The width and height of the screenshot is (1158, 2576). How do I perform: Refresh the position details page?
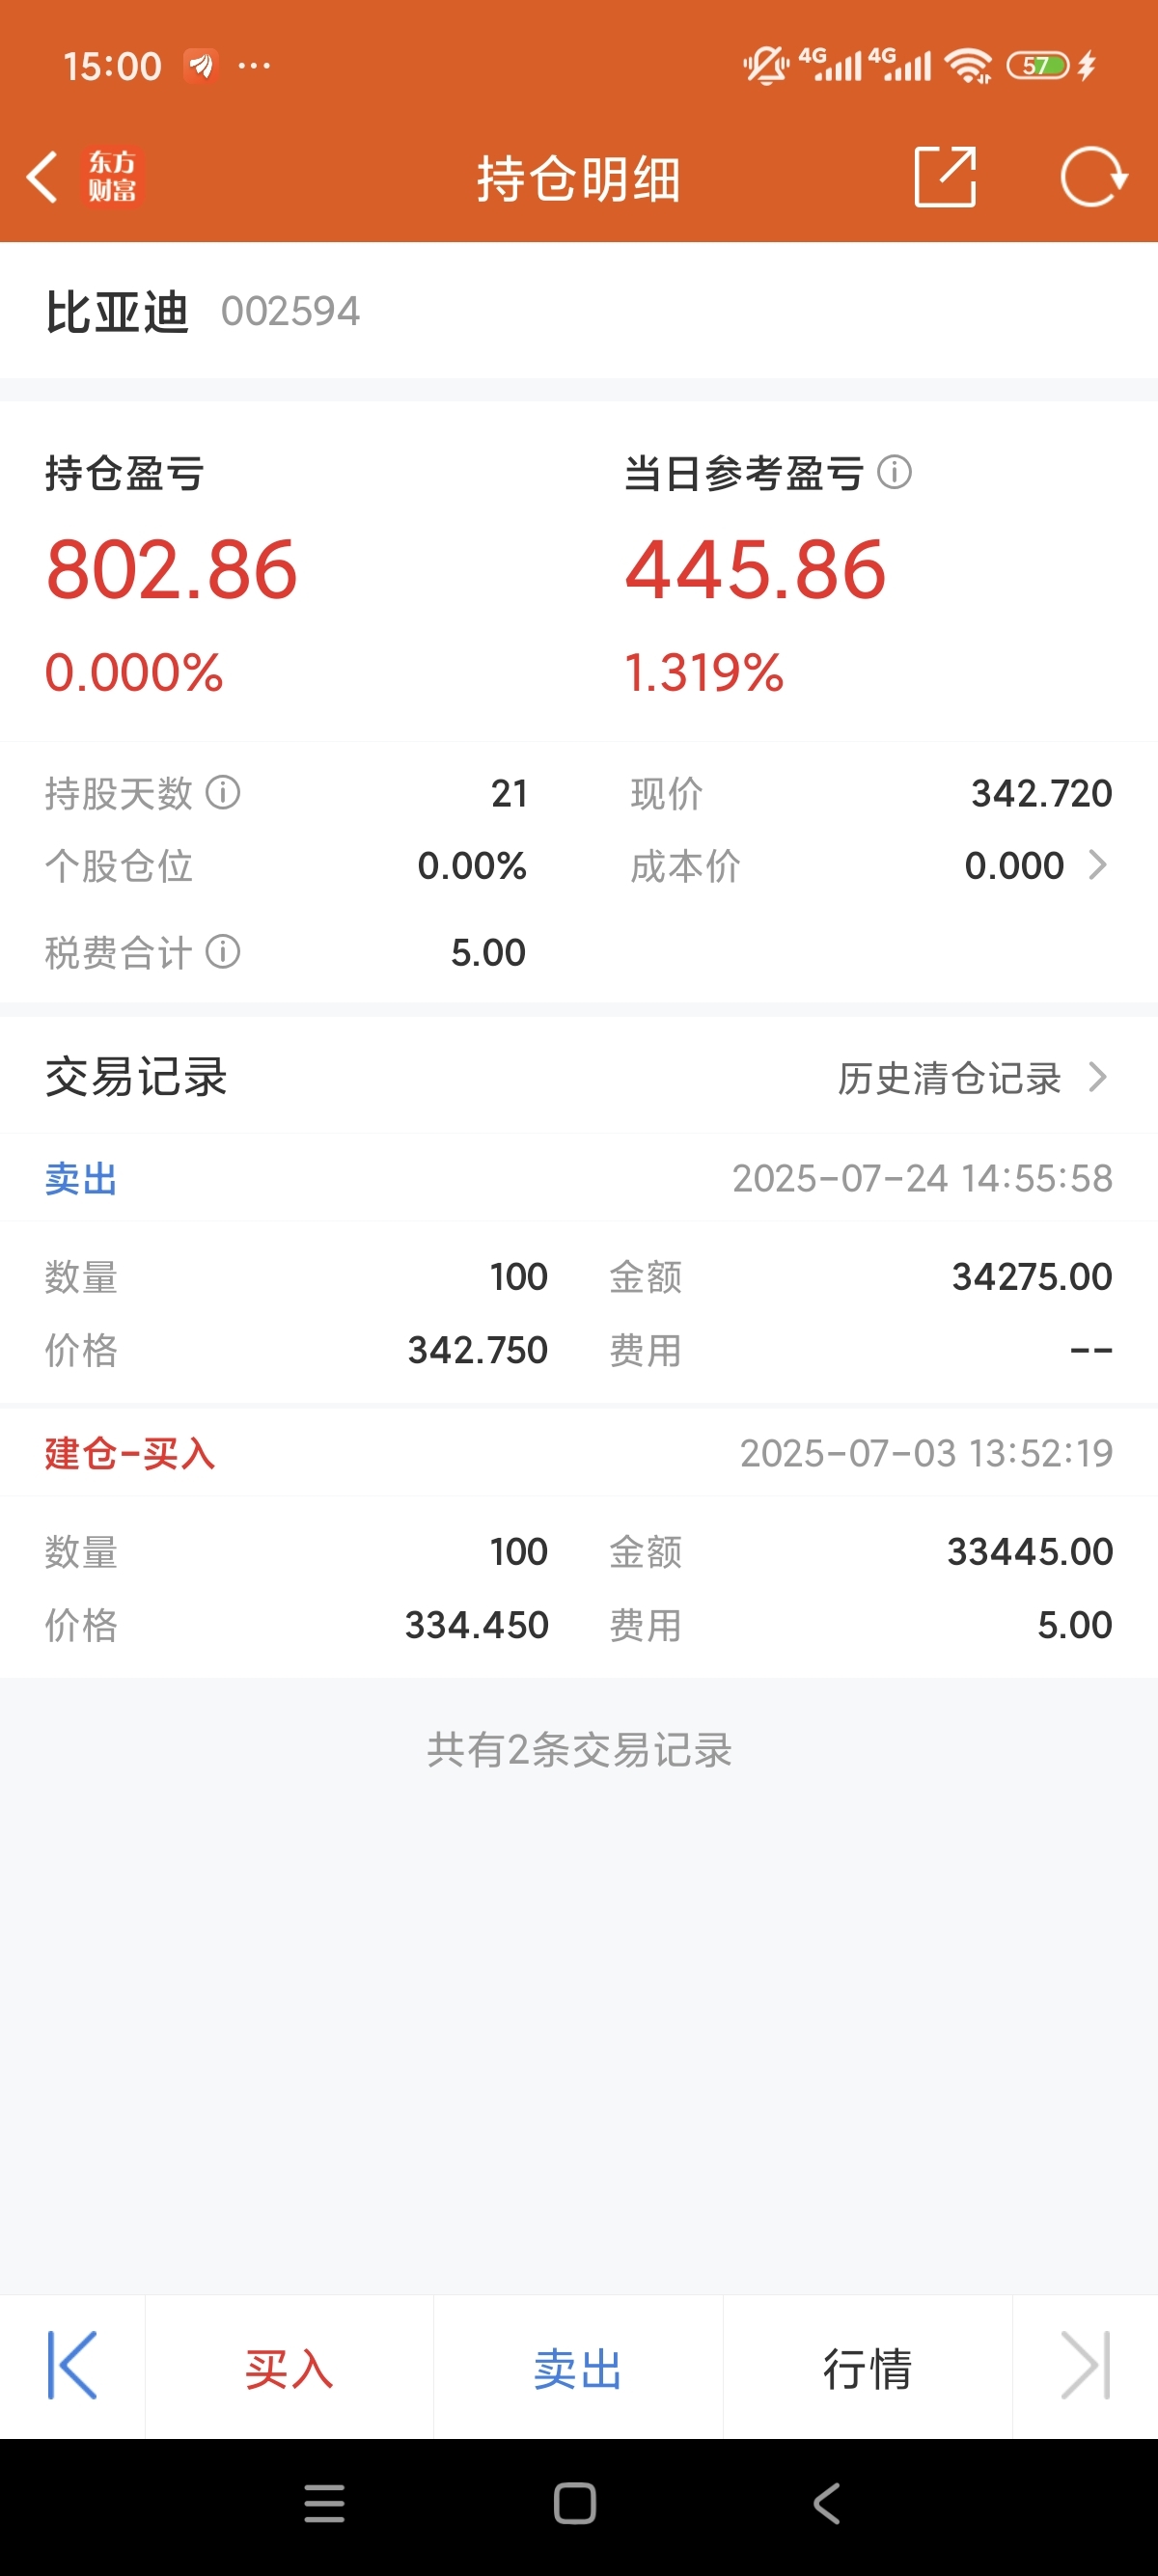[x=1093, y=177]
